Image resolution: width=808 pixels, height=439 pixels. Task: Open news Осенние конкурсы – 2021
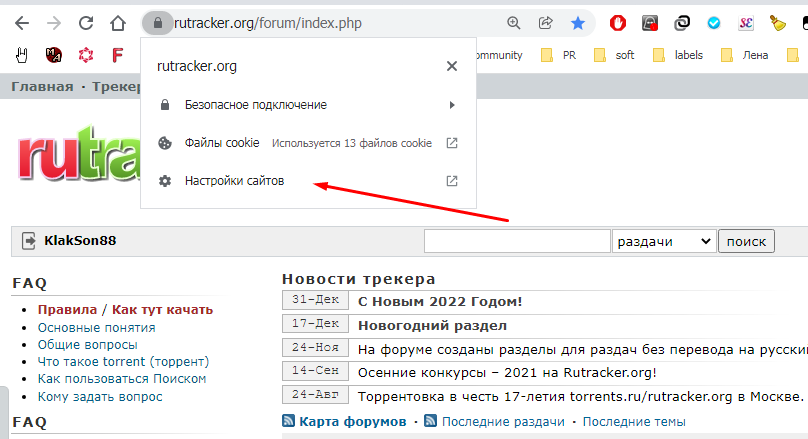[507, 373]
